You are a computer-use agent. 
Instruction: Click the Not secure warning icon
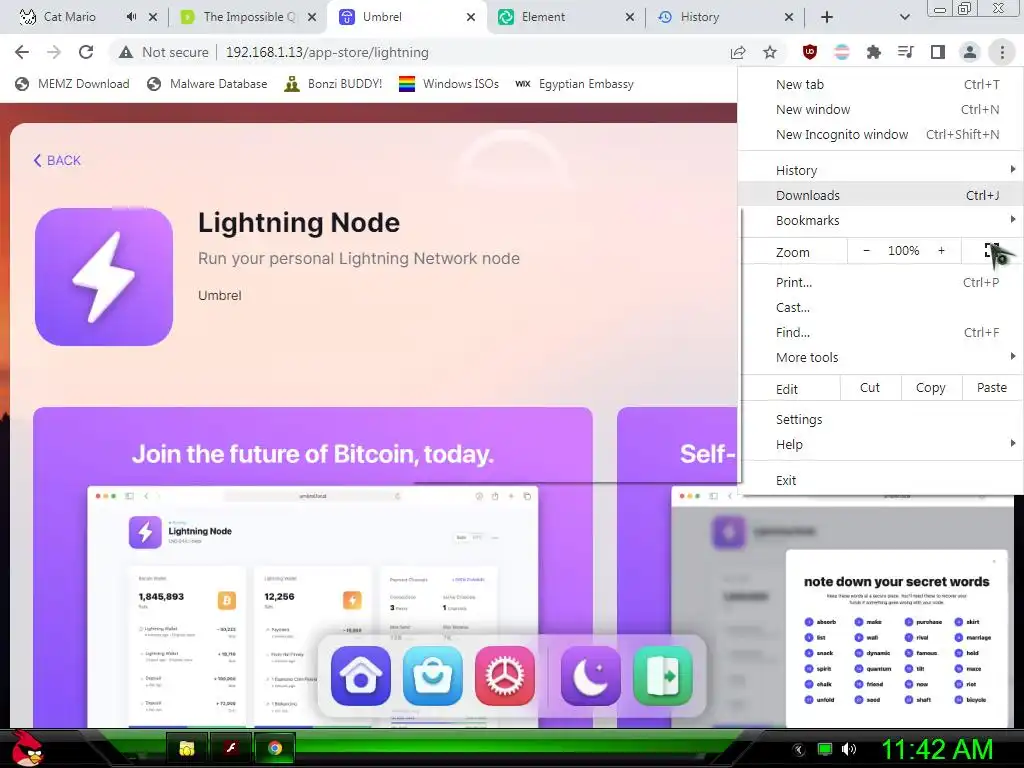pyautogui.click(x=125, y=52)
